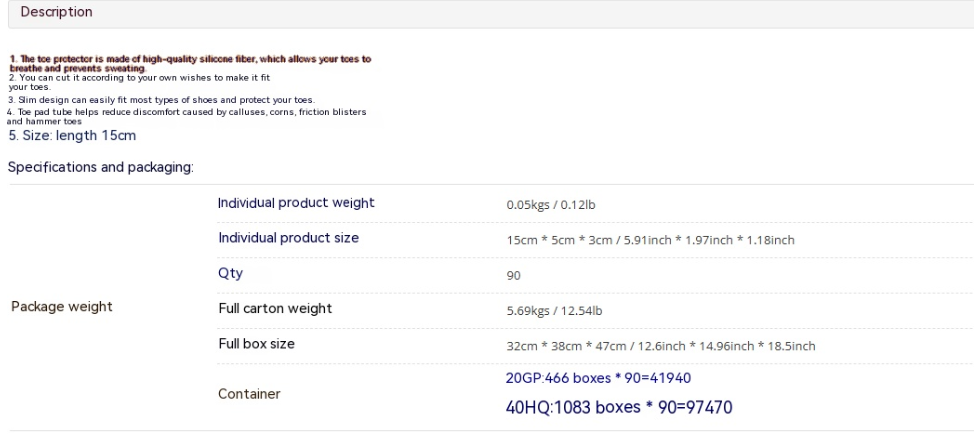
Task: Click the '0.05kgs / 0.12lb' value
Action: pyautogui.click(x=551, y=205)
